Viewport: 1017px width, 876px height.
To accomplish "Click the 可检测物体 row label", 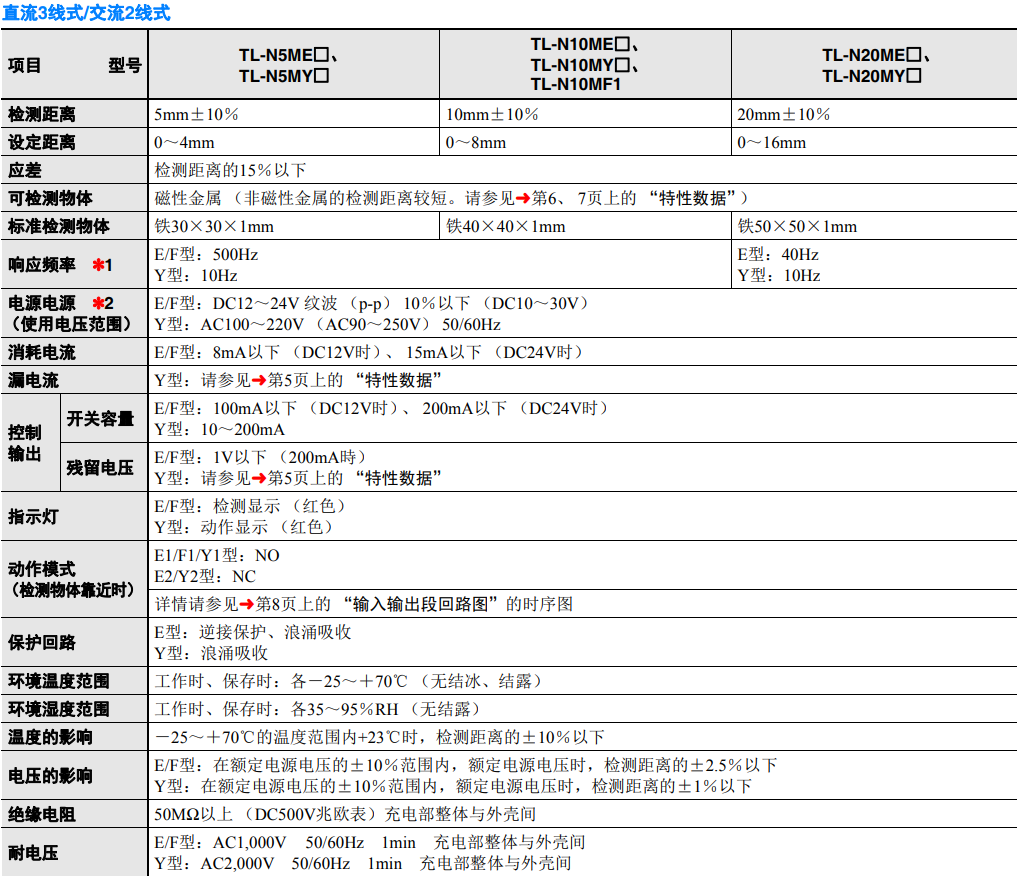I will (50, 198).
